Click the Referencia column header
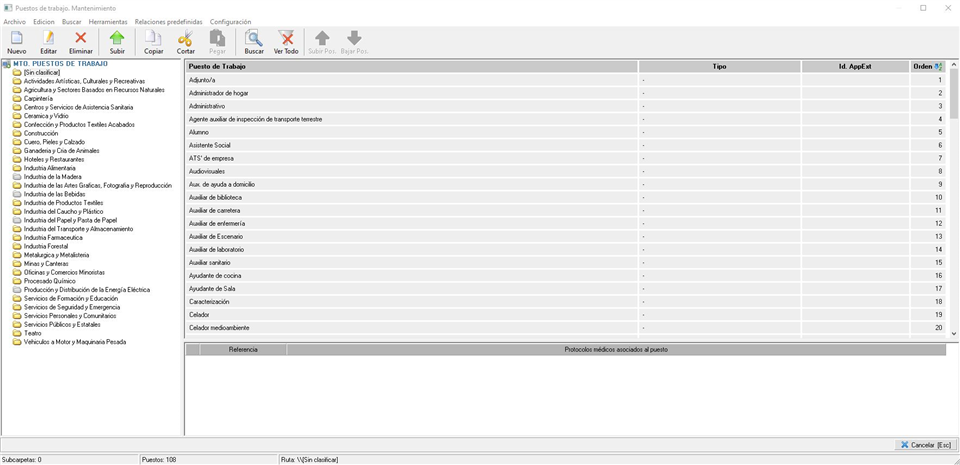 [x=243, y=349]
